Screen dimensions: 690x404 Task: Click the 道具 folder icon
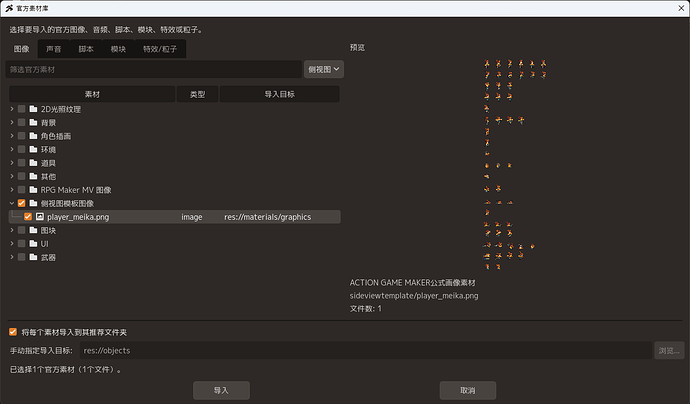(33, 162)
